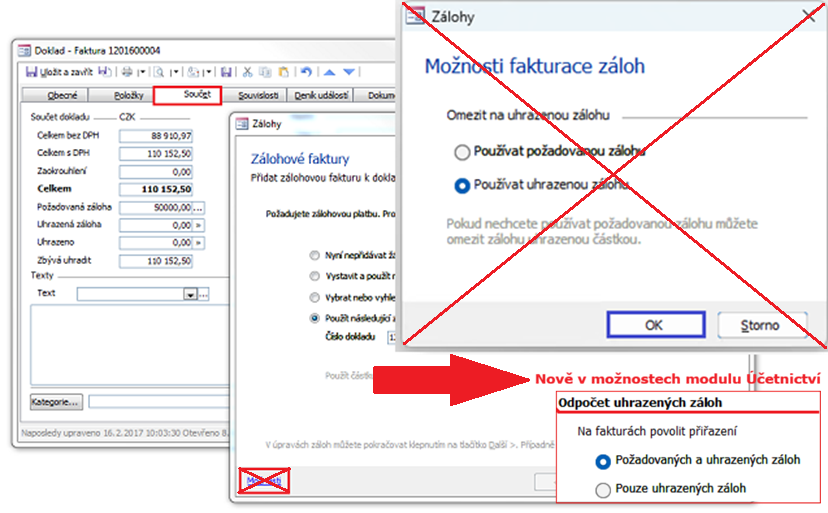
Task: Click the printer icon in the invoice toolbar
Action: point(127,72)
